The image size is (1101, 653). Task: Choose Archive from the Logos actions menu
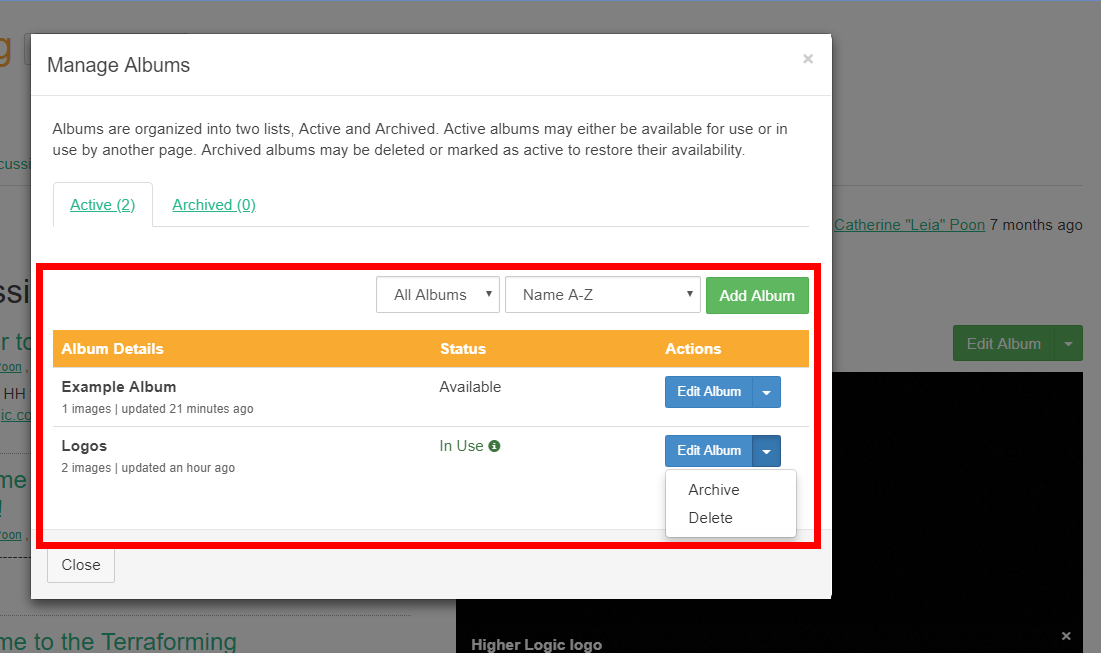point(714,490)
